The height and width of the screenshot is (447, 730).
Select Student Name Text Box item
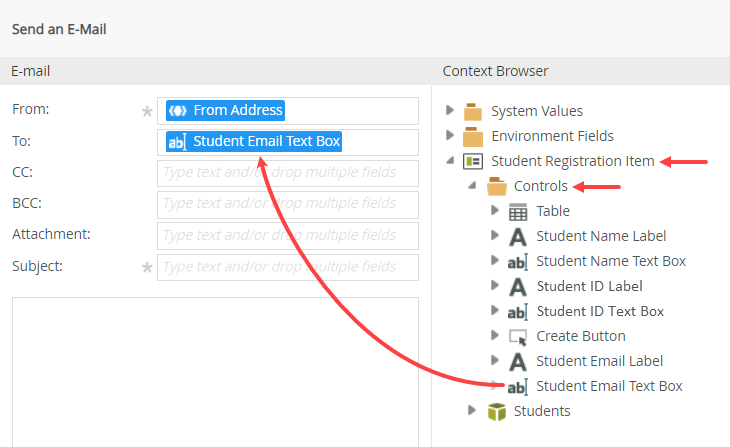(611, 261)
